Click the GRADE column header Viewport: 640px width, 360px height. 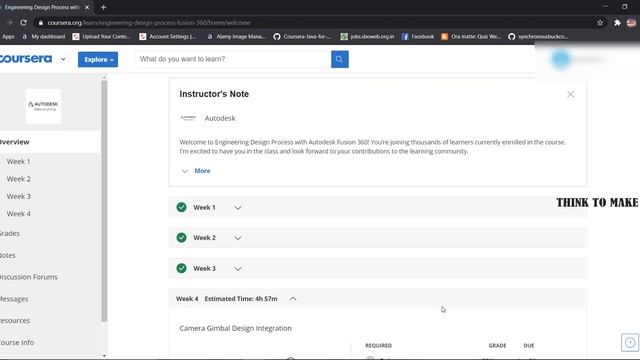click(x=497, y=345)
